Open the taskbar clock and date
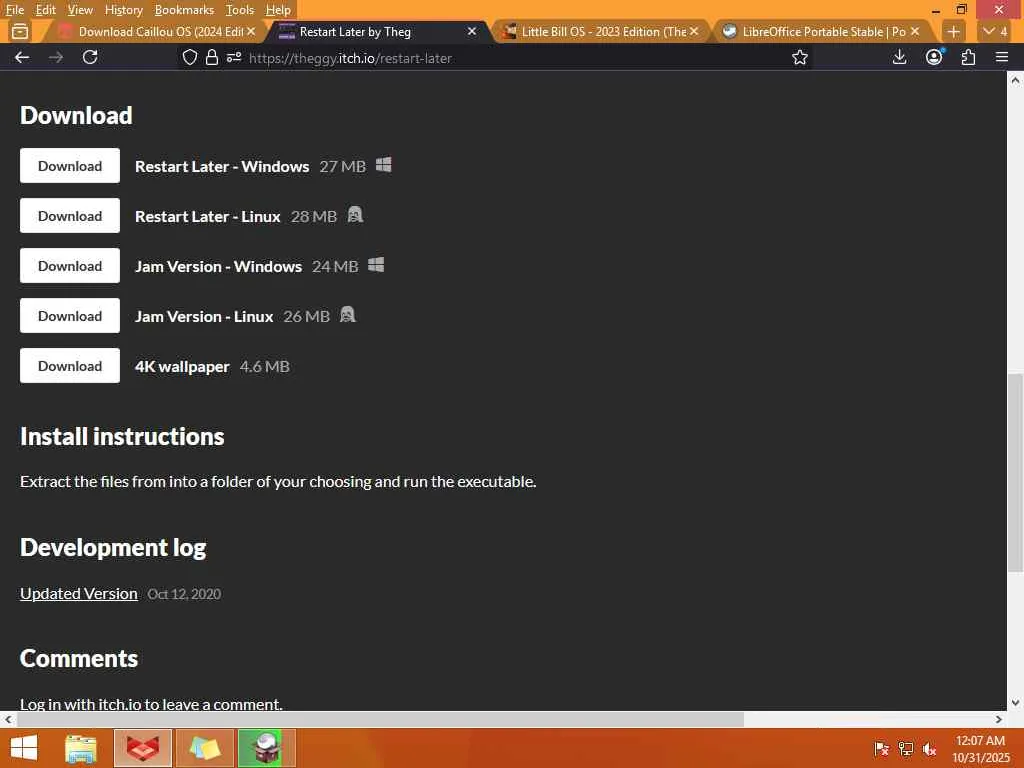This screenshot has height=768, width=1024. tap(980, 749)
